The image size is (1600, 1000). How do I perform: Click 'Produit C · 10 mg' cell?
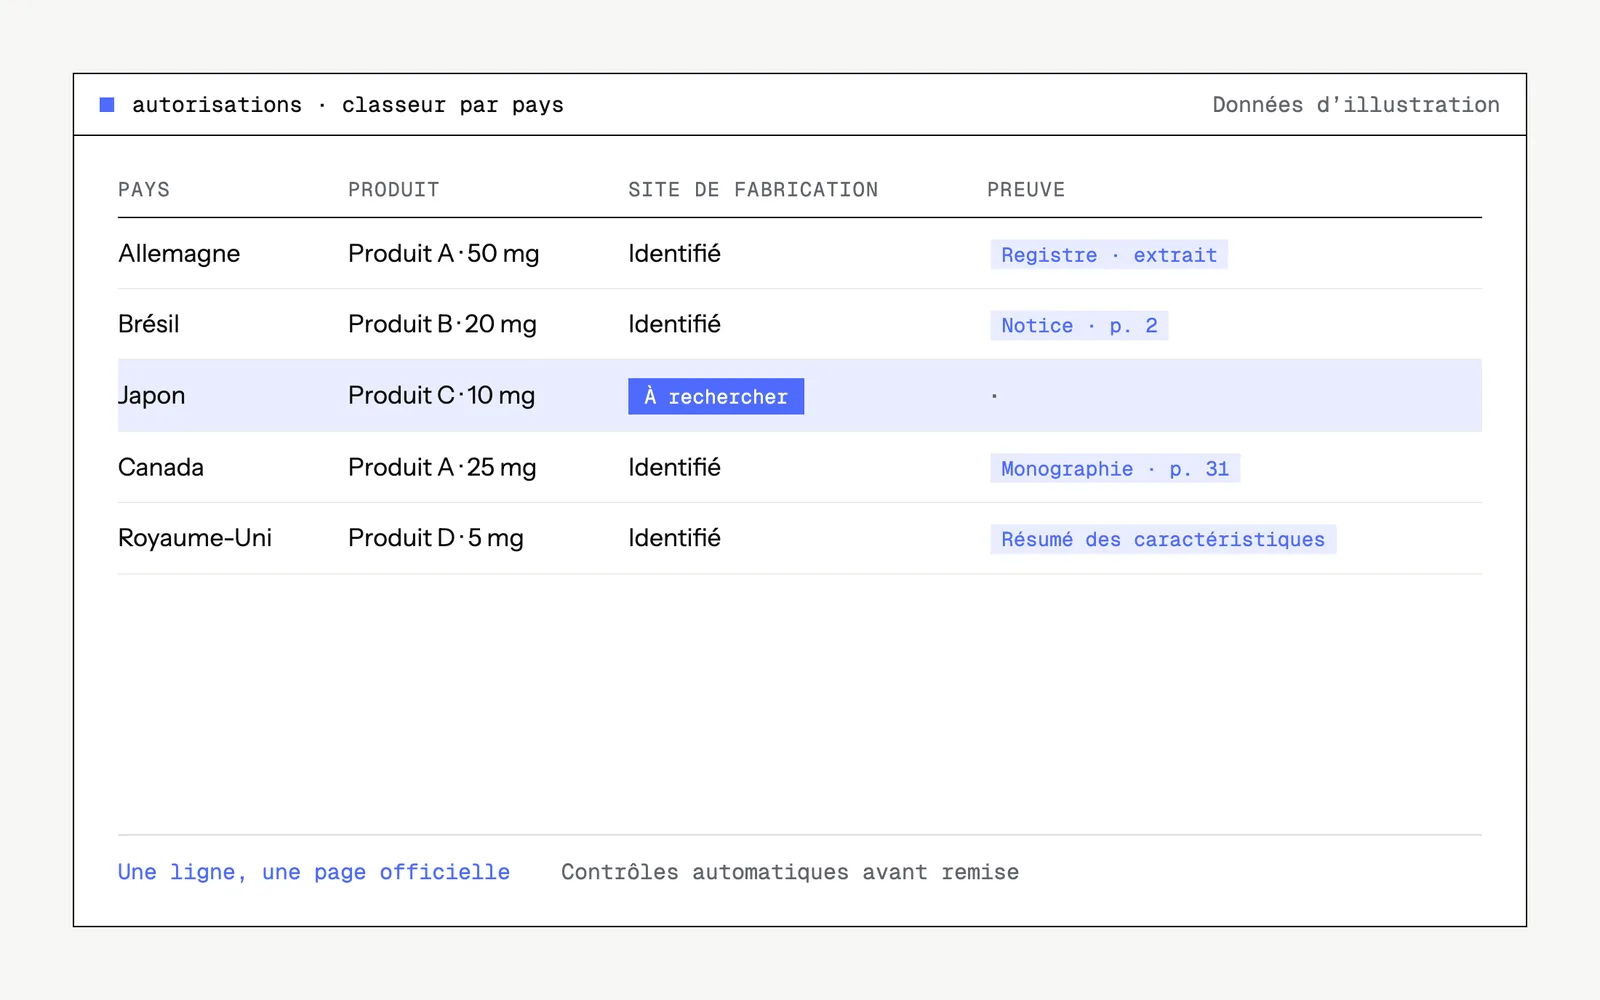coord(441,396)
